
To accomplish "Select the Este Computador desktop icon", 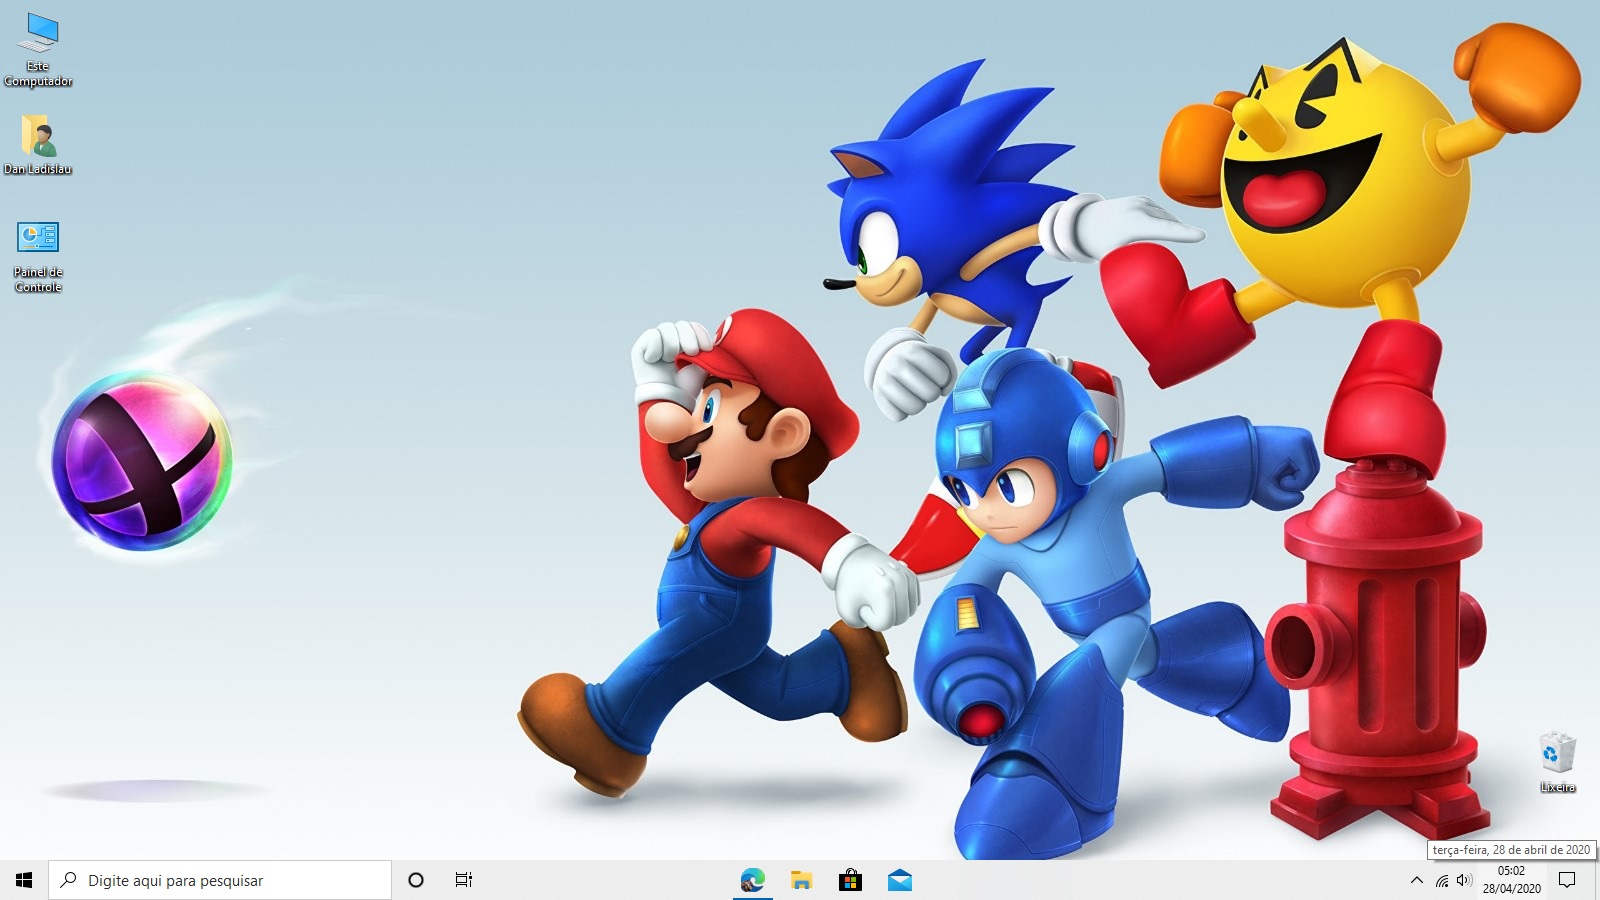I will [38, 50].
